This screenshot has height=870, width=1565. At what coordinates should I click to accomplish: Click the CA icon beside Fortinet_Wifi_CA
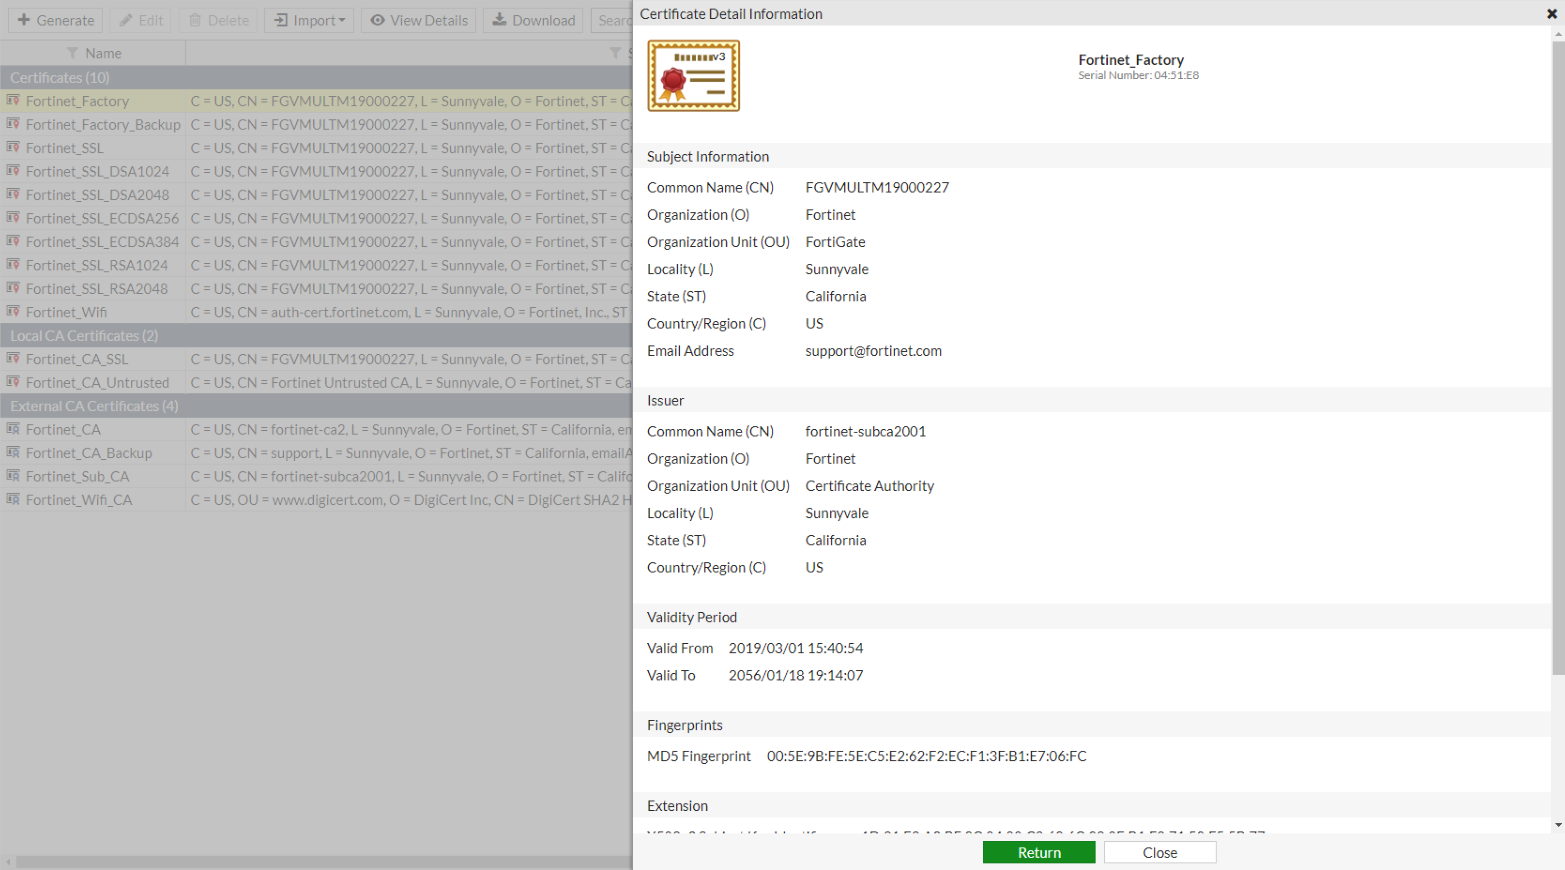pyautogui.click(x=13, y=499)
